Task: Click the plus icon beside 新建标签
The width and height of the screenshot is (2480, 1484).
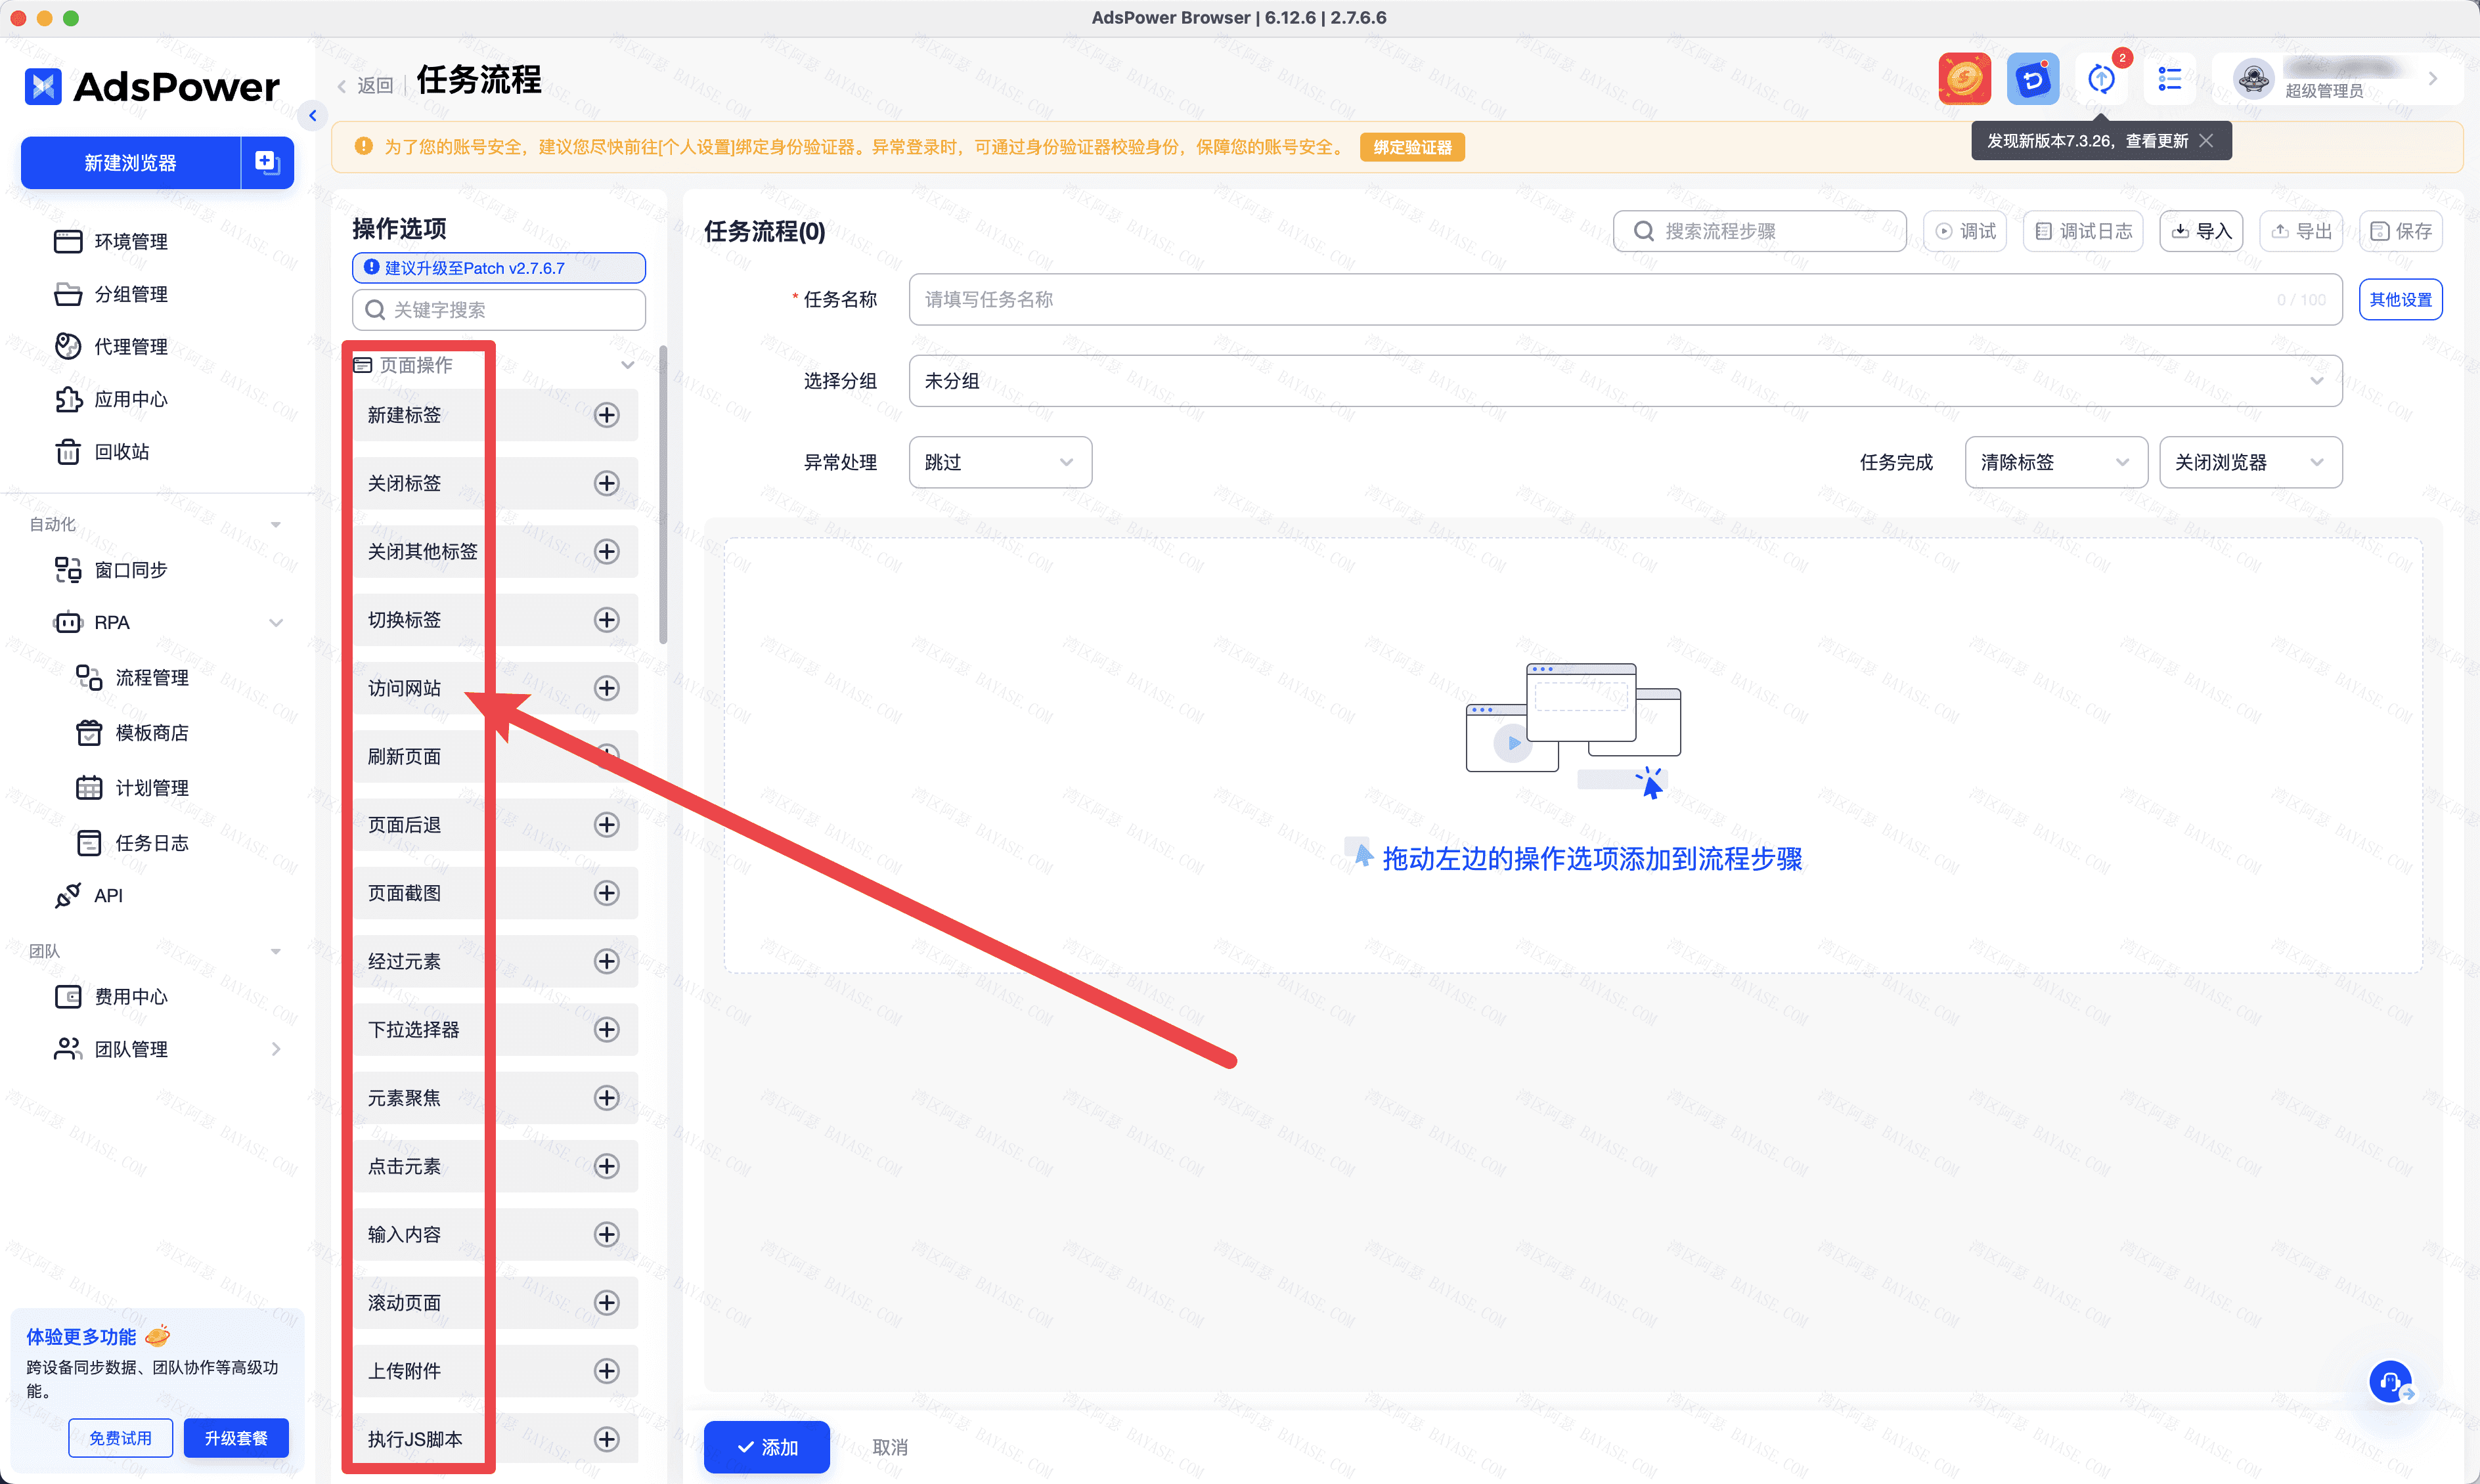Action: (x=606, y=415)
